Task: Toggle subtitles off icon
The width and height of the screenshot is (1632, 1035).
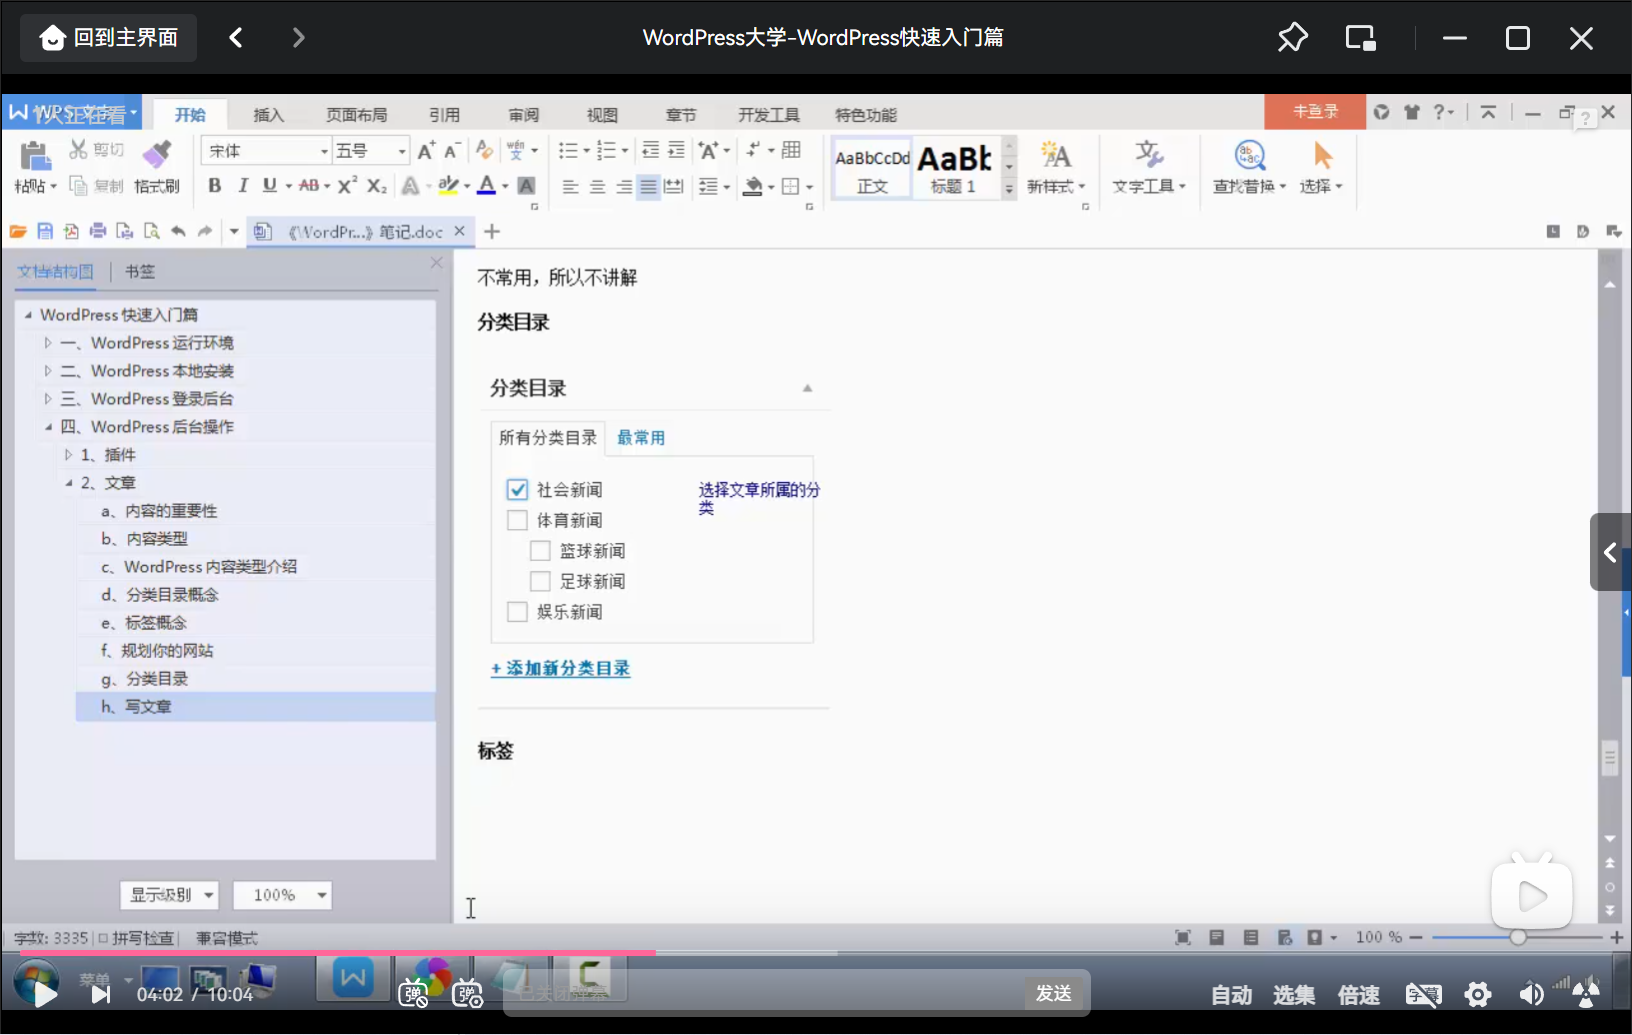Action: [1423, 994]
